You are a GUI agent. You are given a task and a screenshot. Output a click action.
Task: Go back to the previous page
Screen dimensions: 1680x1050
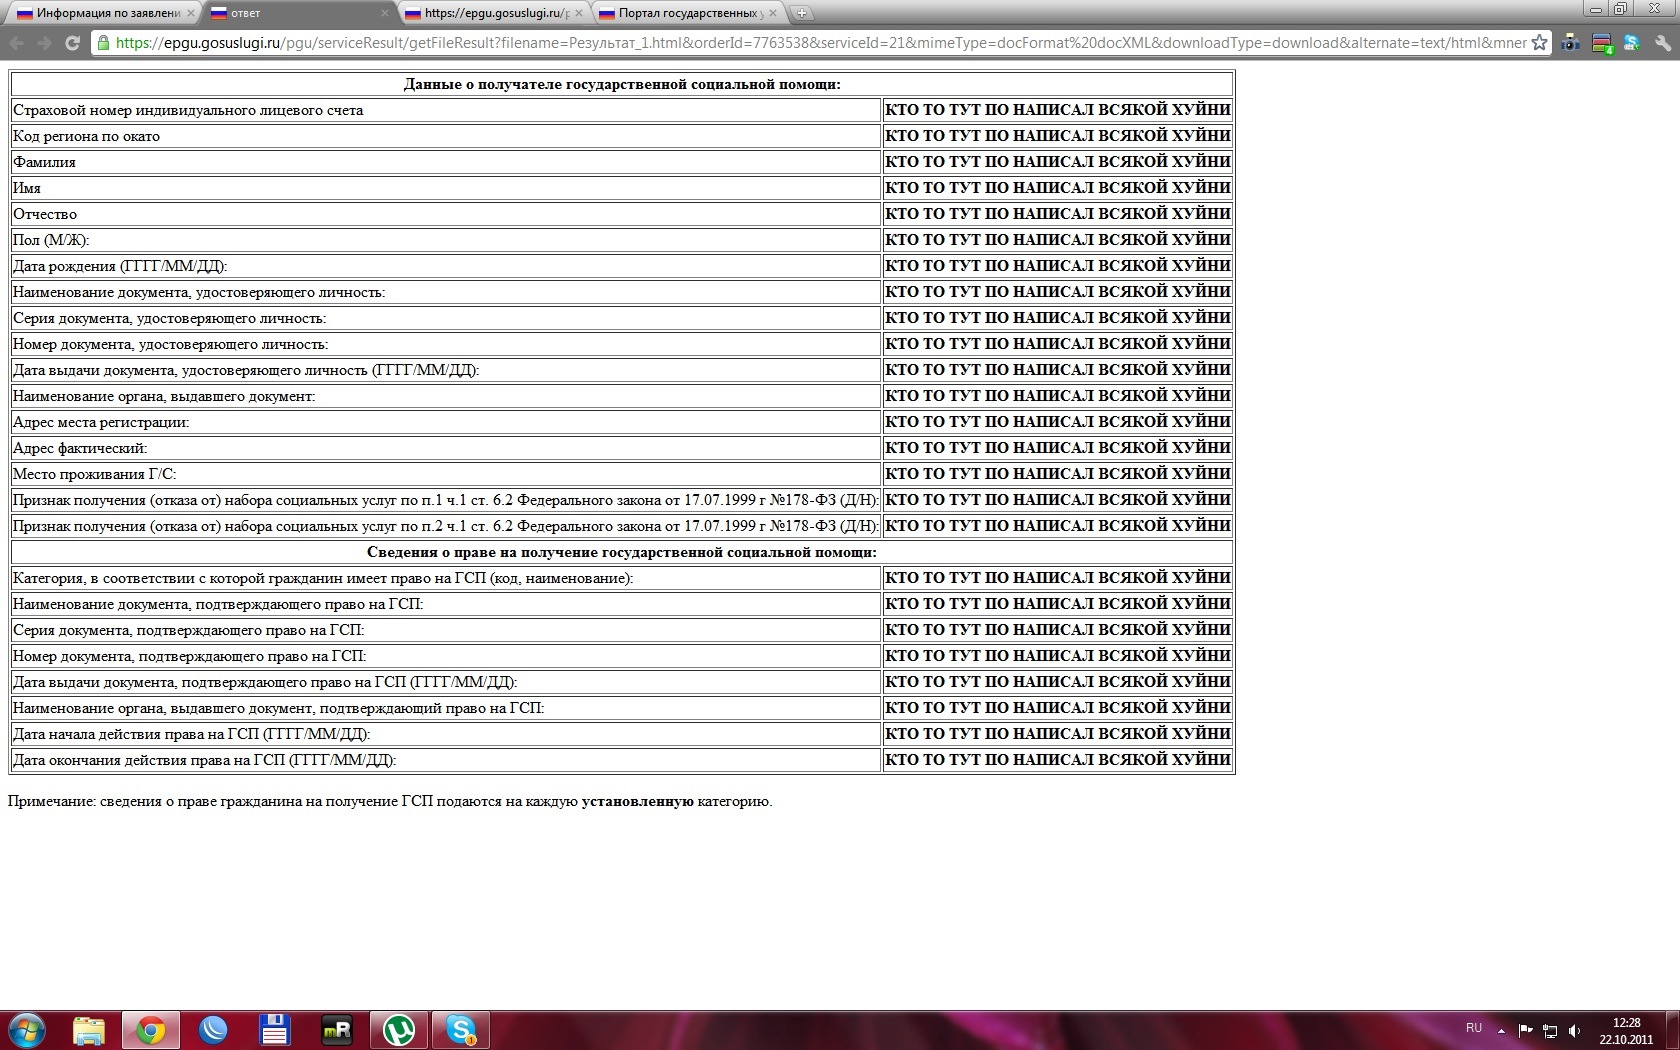[x=17, y=43]
